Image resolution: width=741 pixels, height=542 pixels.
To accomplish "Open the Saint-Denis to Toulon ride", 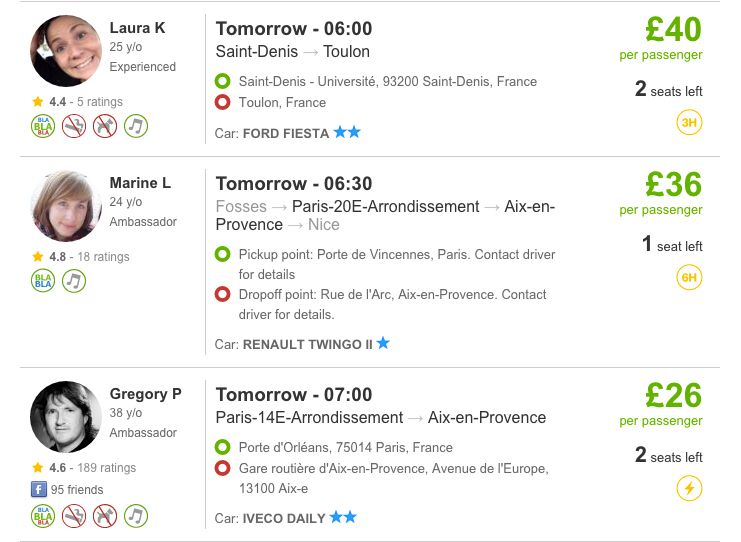I will pos(293,52).
